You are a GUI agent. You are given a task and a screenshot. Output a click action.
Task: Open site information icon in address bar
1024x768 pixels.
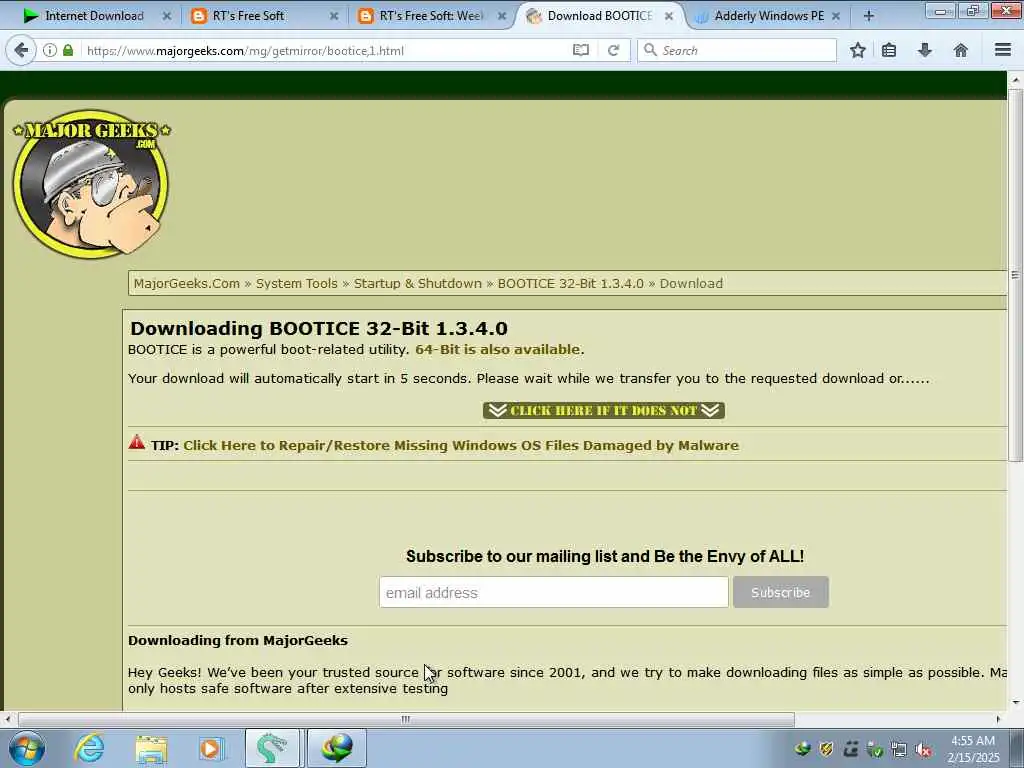(x=50, y=50)
